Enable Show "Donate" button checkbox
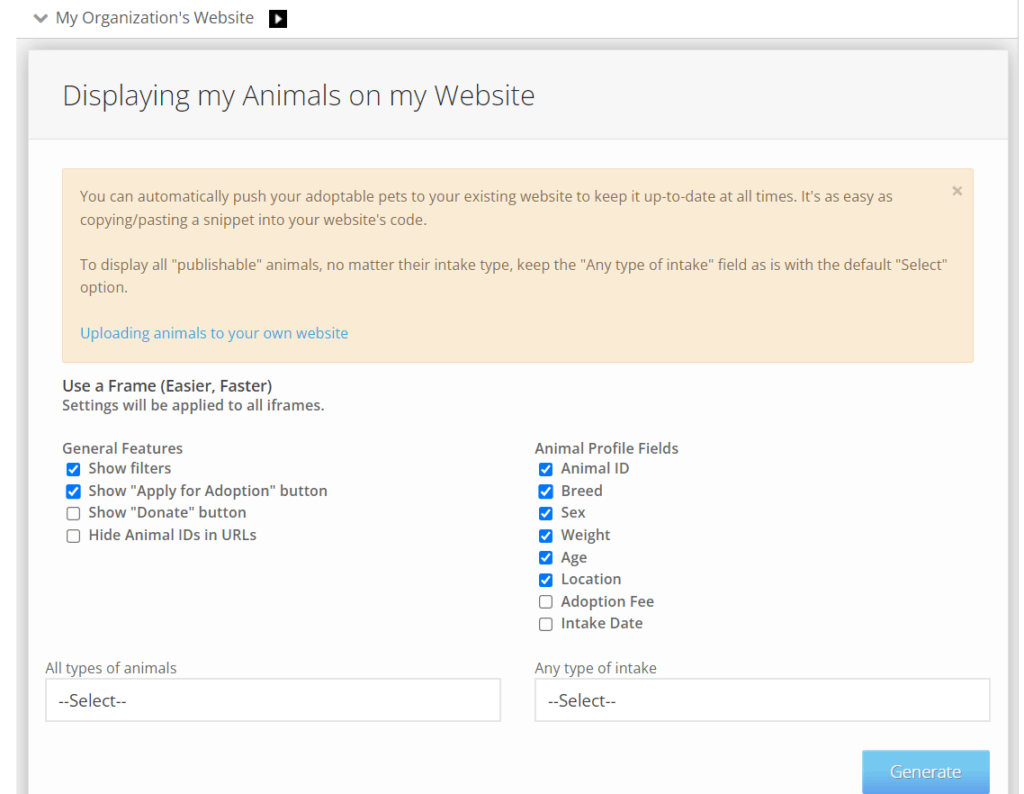This screenshot has width=1024, height=794. (x=73, y=514)
